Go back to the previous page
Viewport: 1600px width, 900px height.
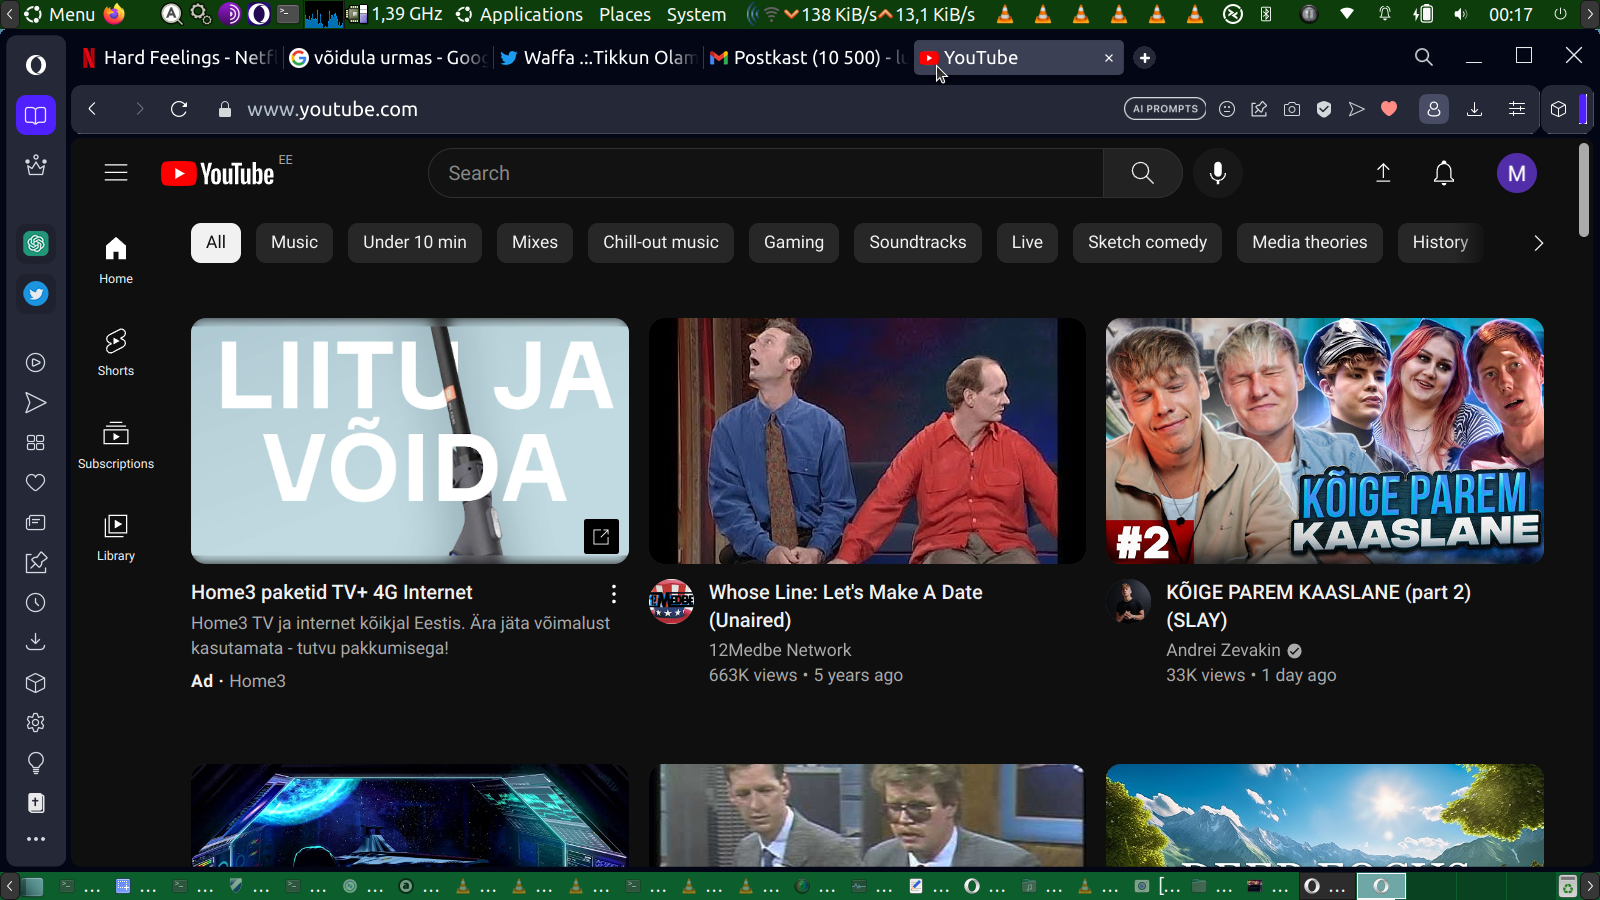(92, 109)
